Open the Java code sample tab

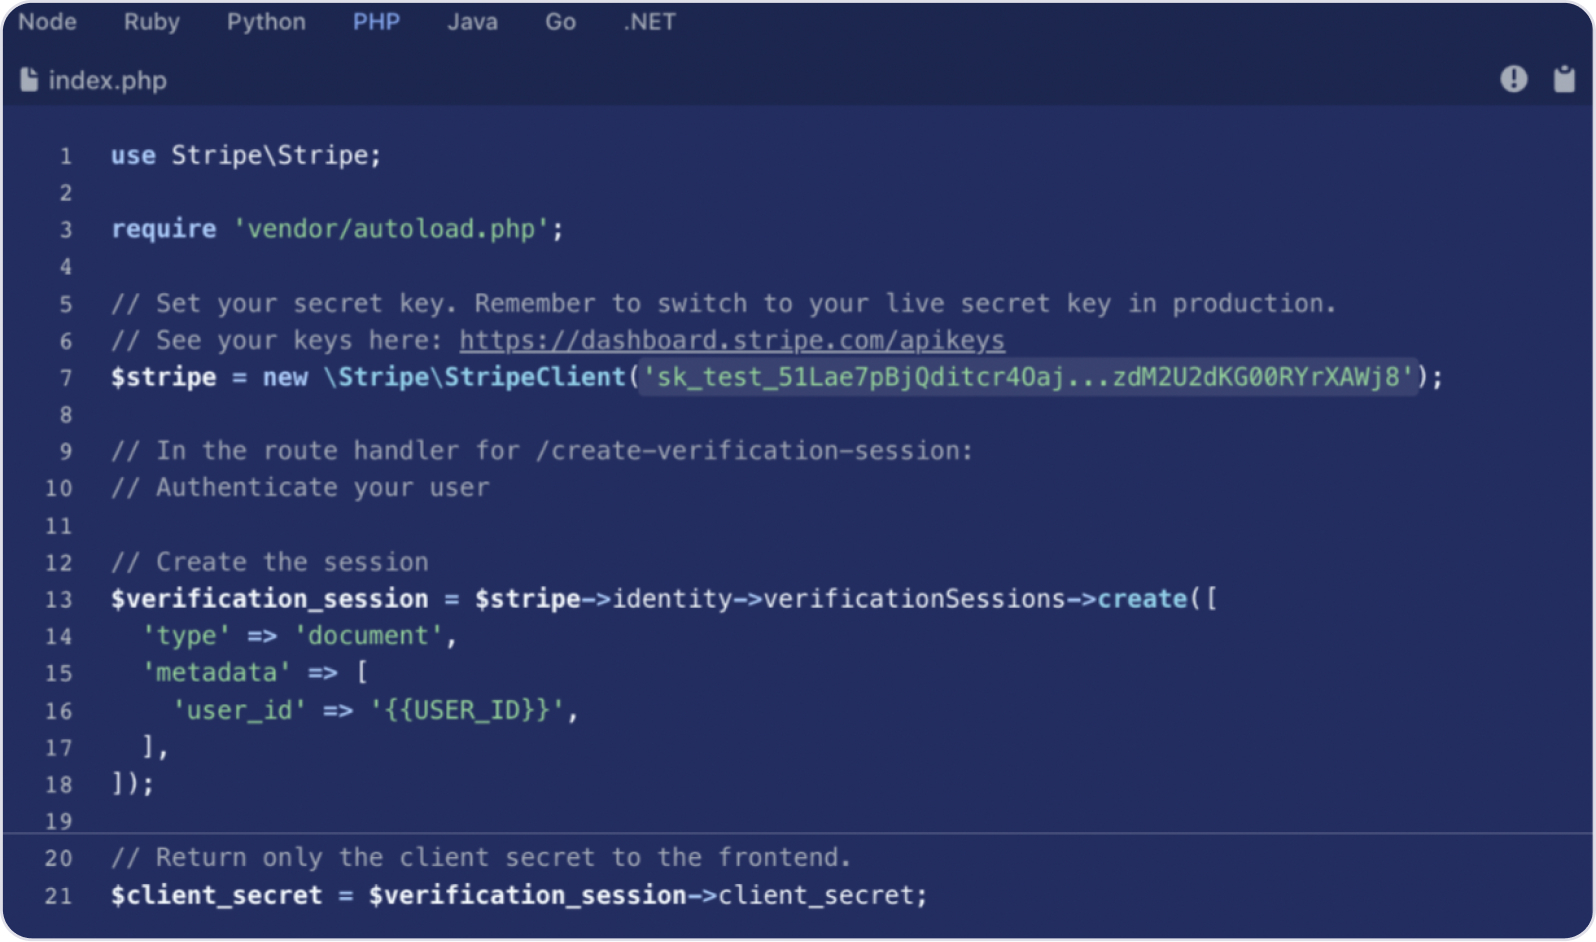[x=472, y=22]
